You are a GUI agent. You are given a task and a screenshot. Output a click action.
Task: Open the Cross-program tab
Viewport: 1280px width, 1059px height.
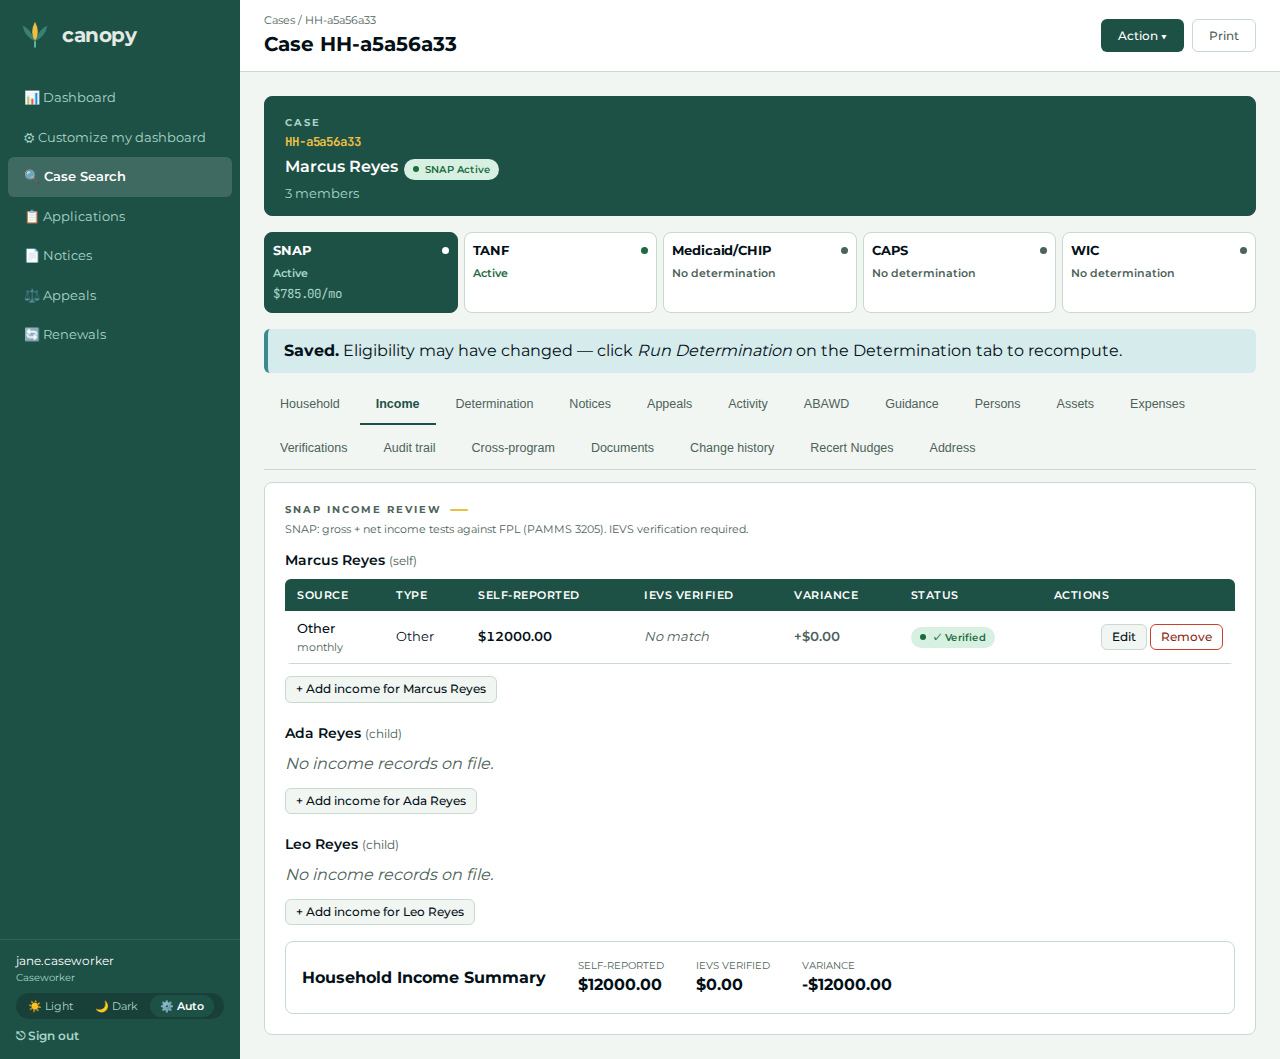pos(513,448)
